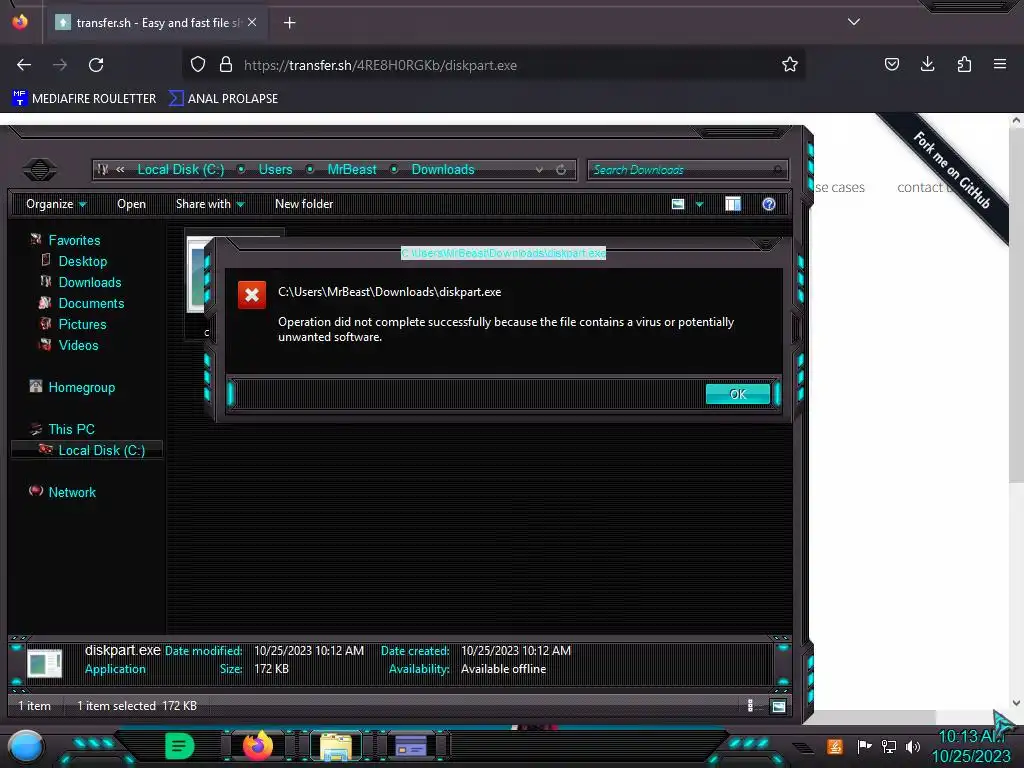Screen dimensions: 1024x768
Task: Go back in Firefox history
Action: pos(24,65)
